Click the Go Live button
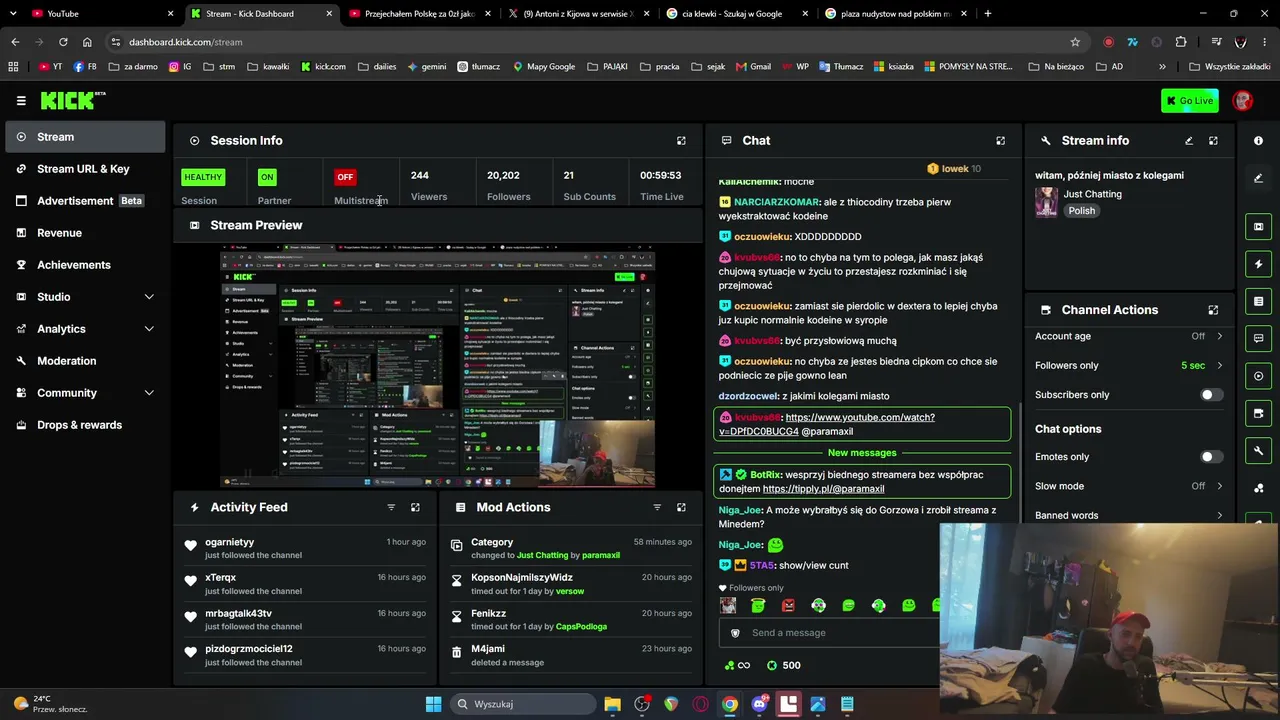Image resolution: width=1280 pixels, height=720 pixels. click(1189, 100)
